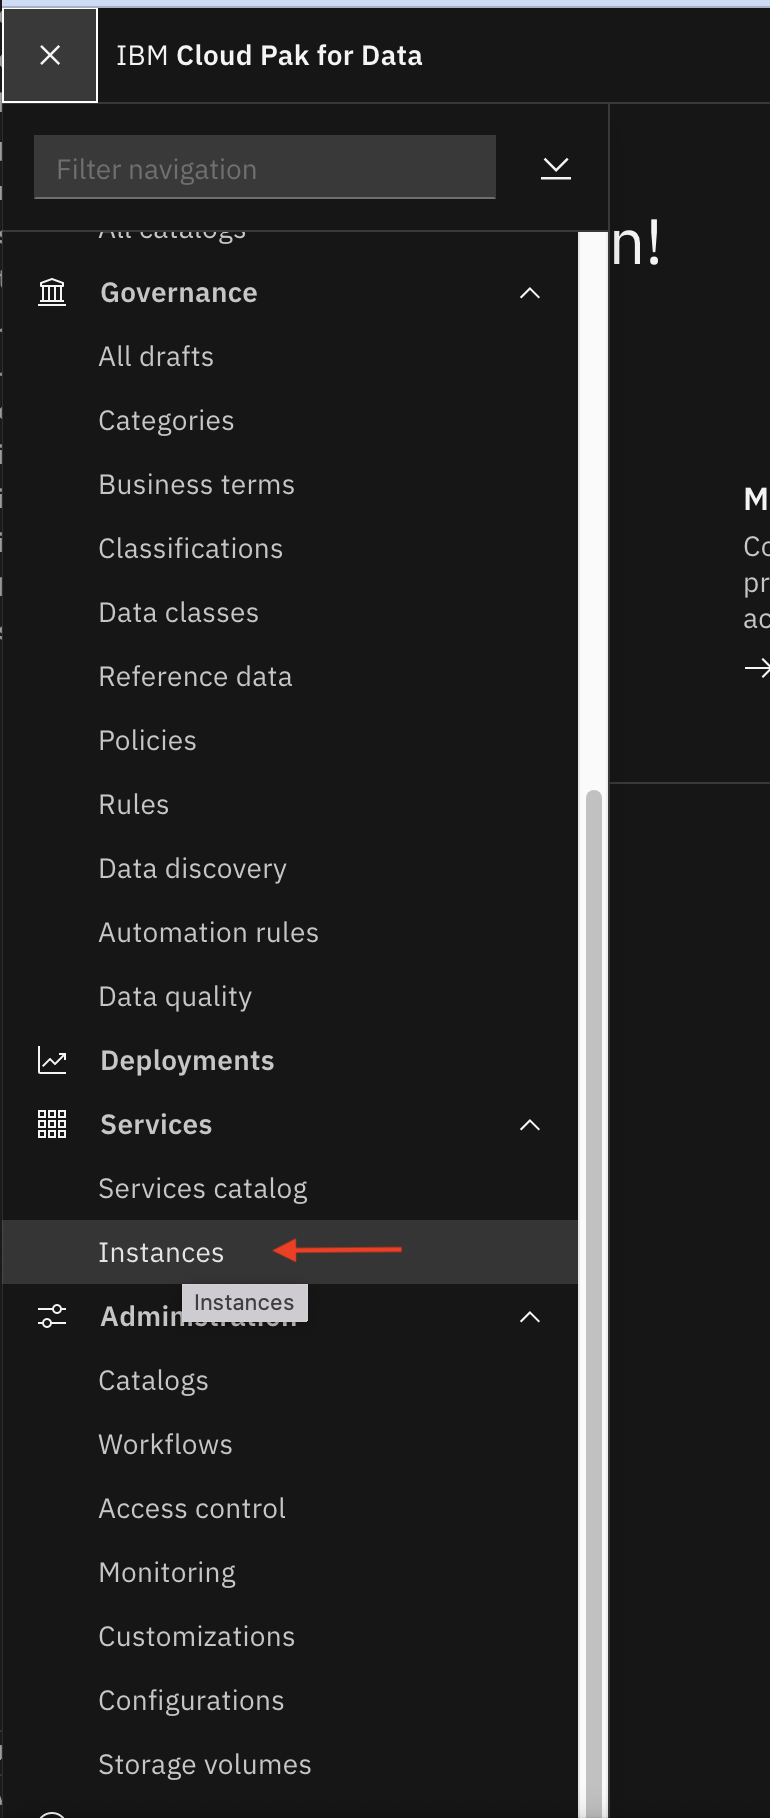Click the Services section heading label
770x1818 pixels.
tap(156, 1124)
